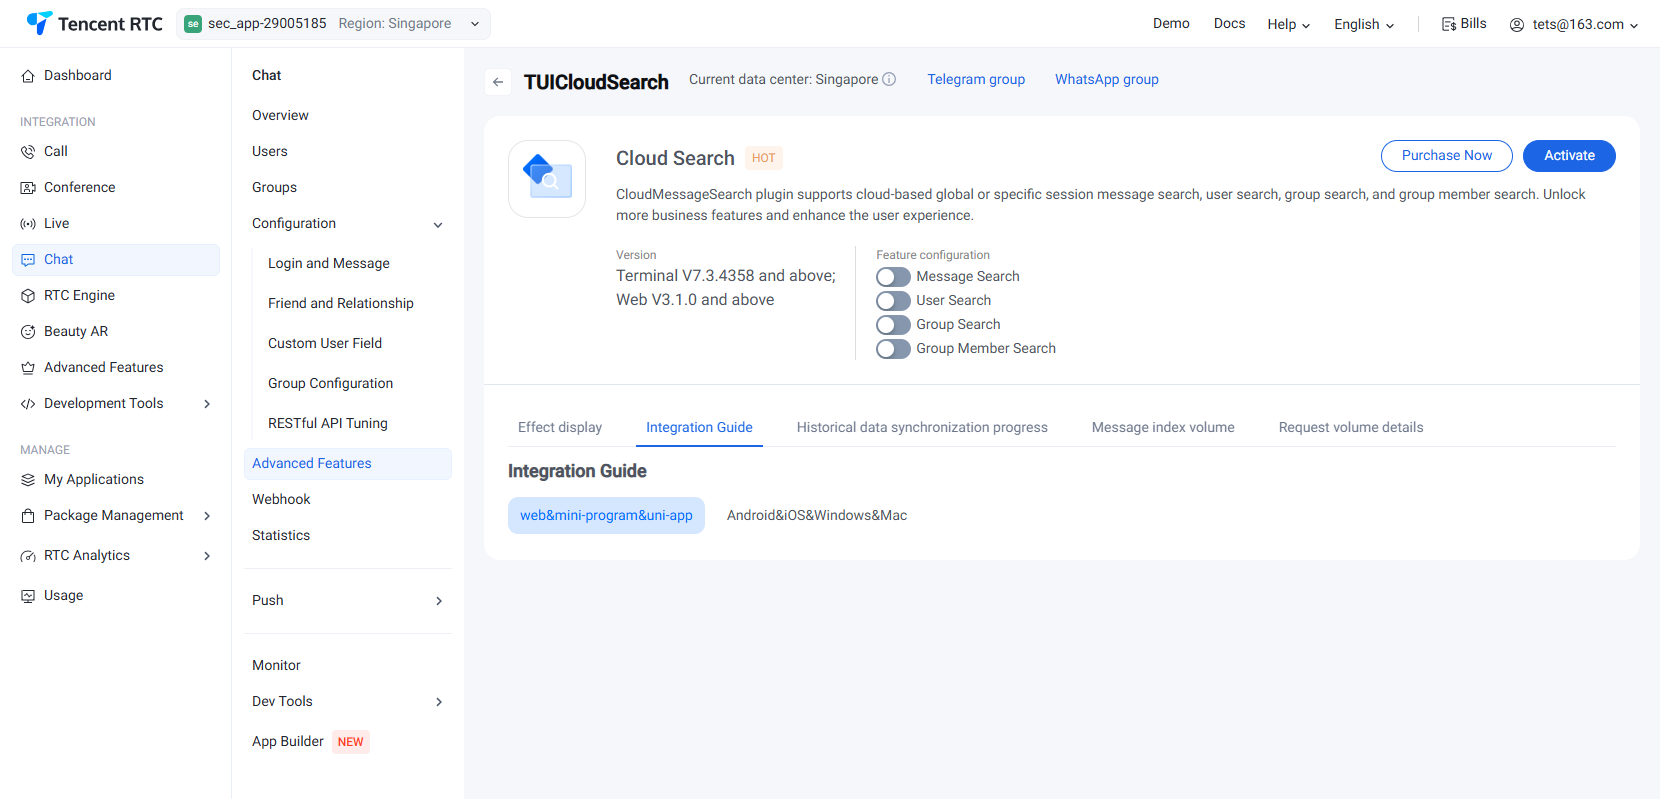Click the Dashboard home icon

point(28,76)
